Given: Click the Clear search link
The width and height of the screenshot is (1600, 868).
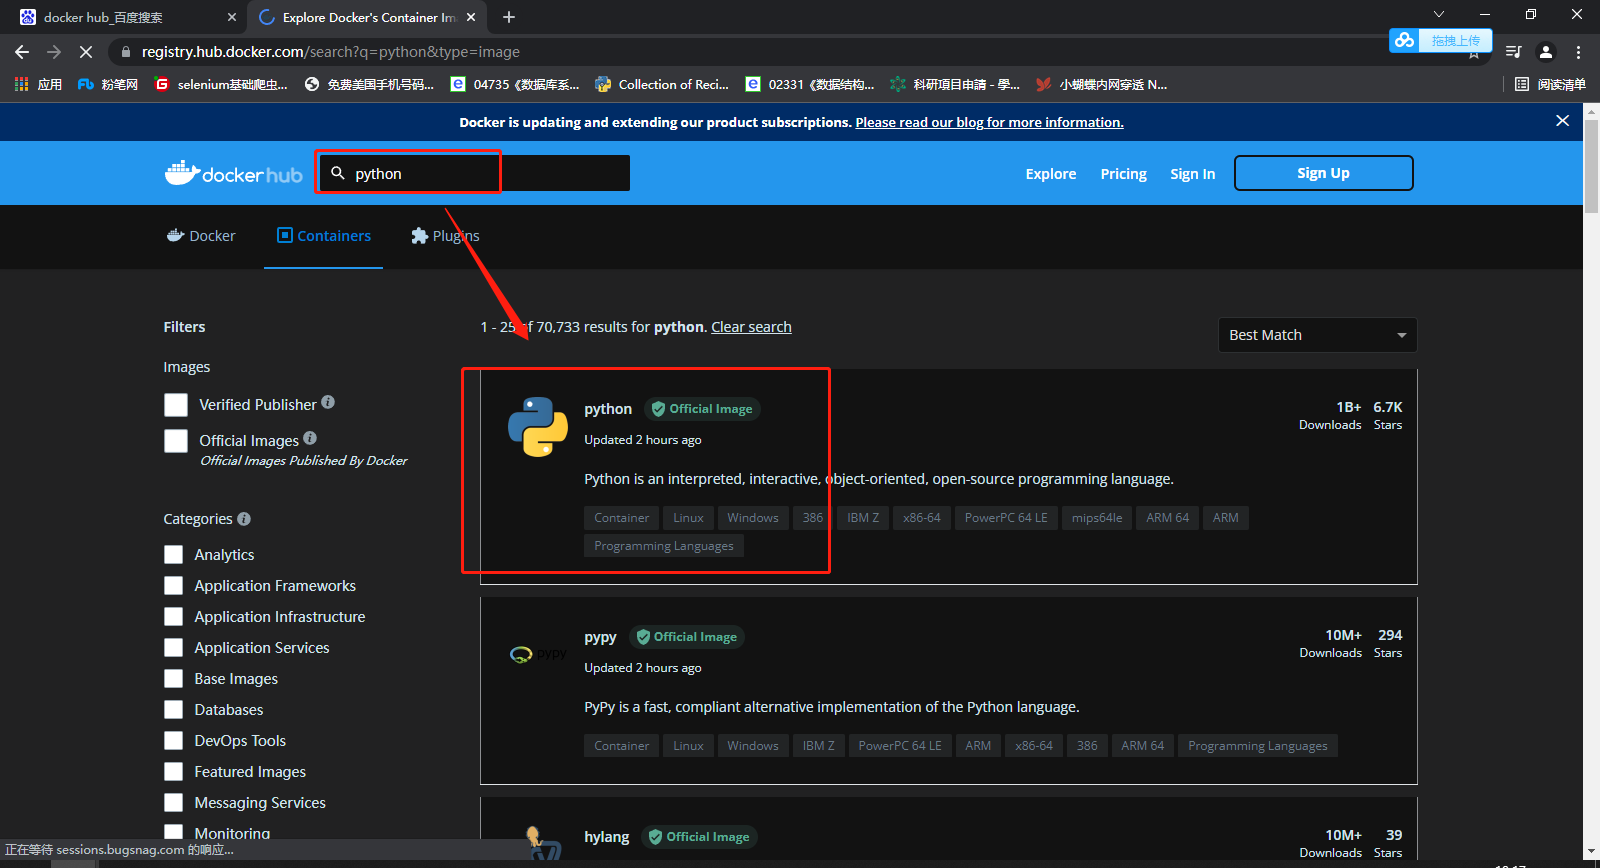Looking at the screenshot, I should [751, 327].
